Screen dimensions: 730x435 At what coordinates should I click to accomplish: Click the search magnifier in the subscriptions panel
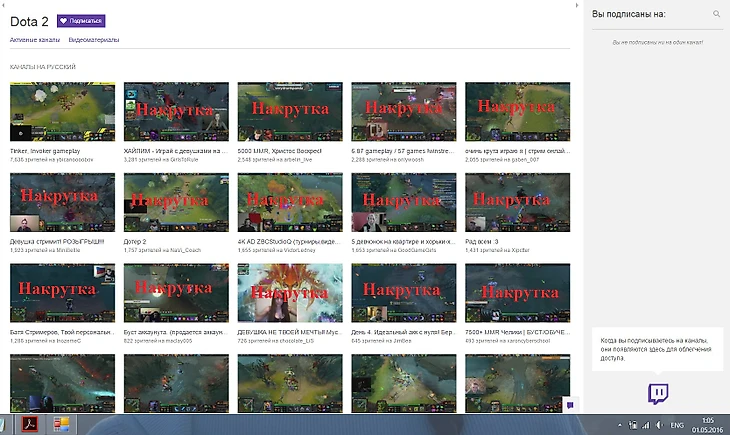tap(716, 14)
